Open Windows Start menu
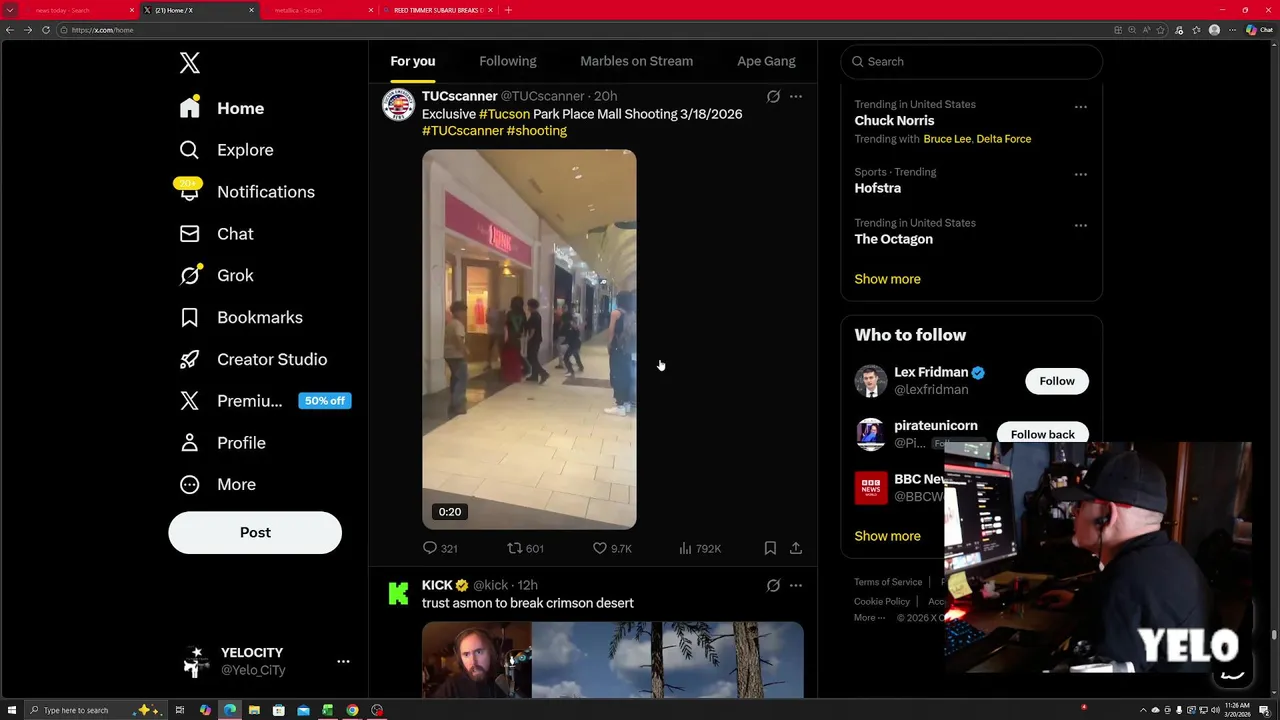 tap(11, 710)
